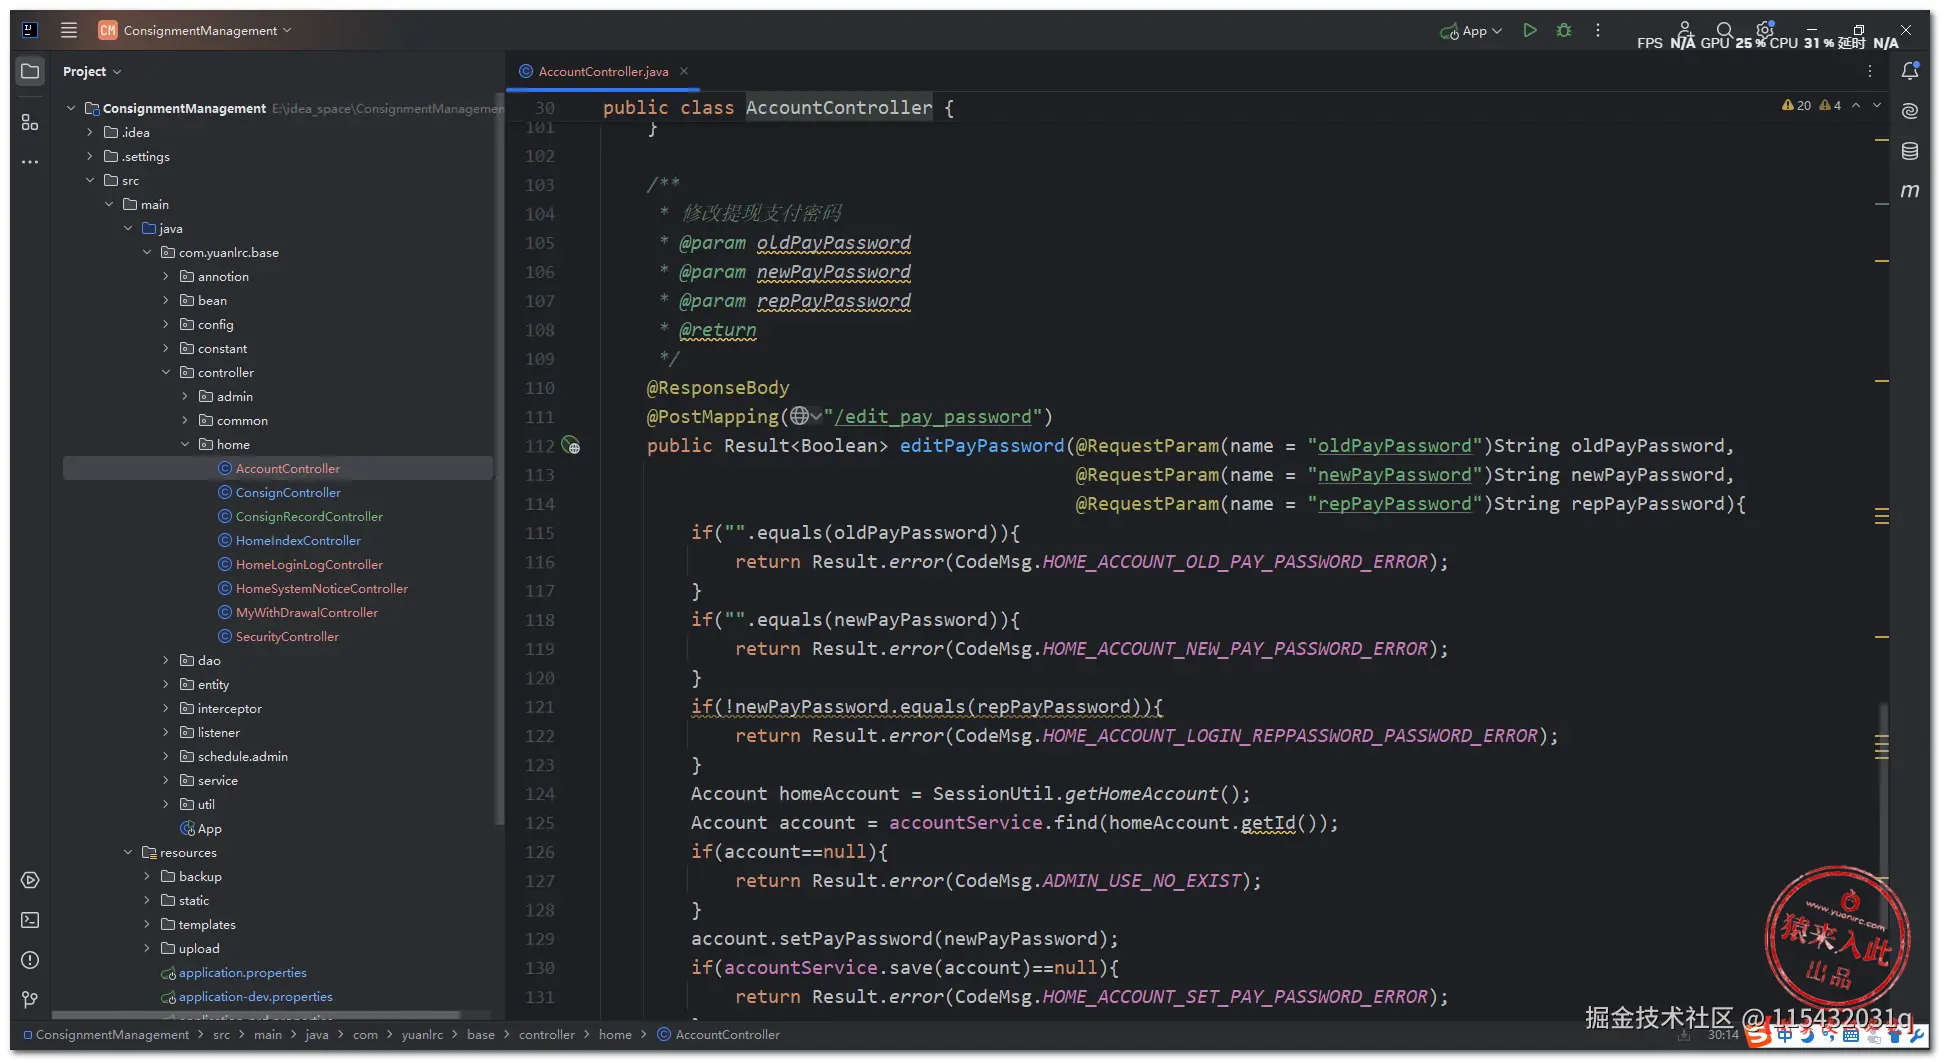Collapse the ConsignmentManagement root node

[71, 108]
